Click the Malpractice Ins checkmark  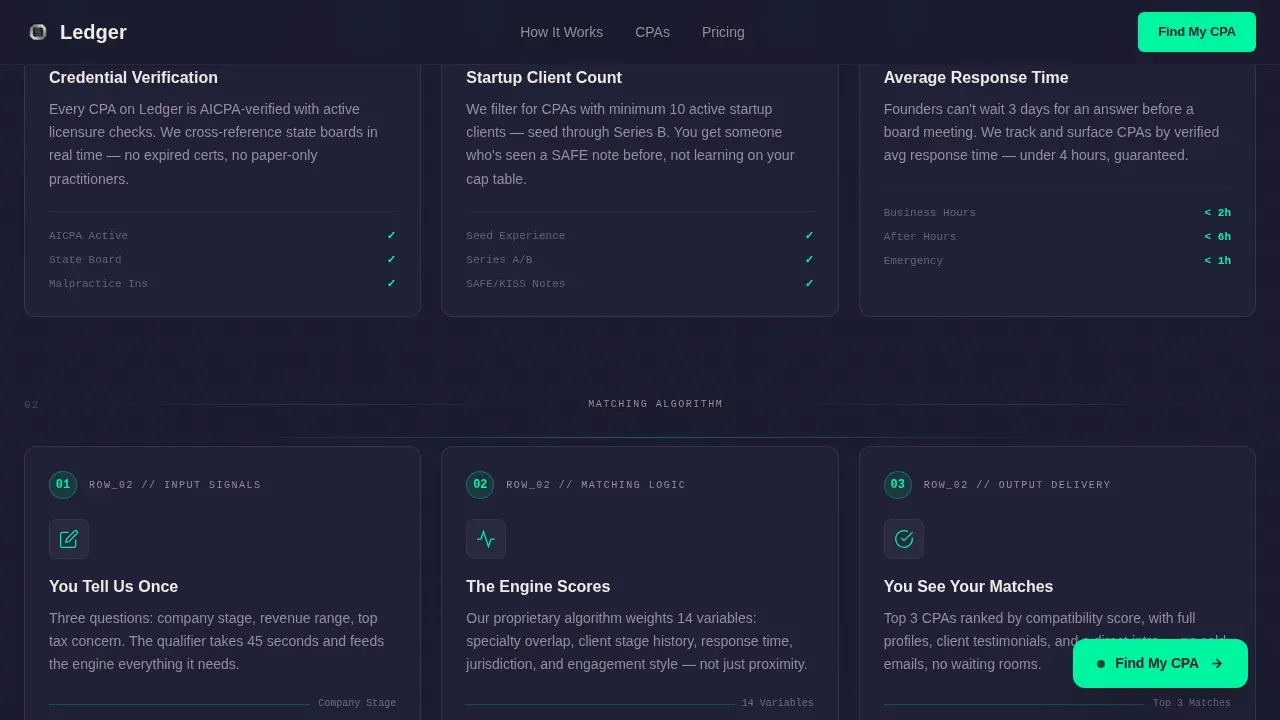click(x=391, y=284)
